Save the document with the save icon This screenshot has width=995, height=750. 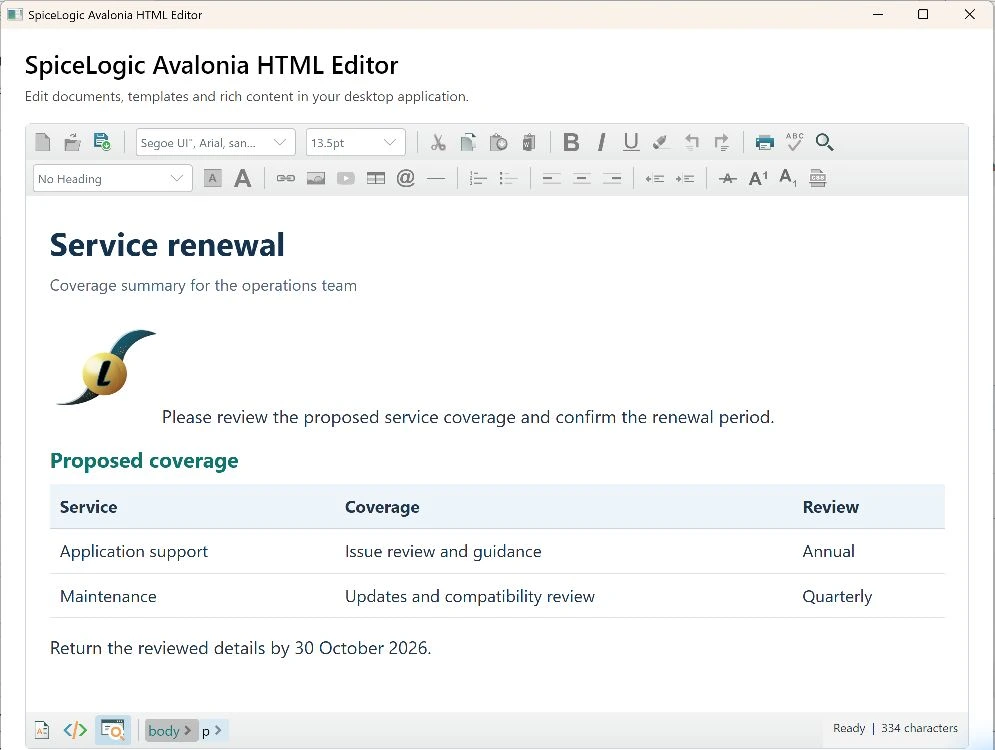[x=102, y=142]
